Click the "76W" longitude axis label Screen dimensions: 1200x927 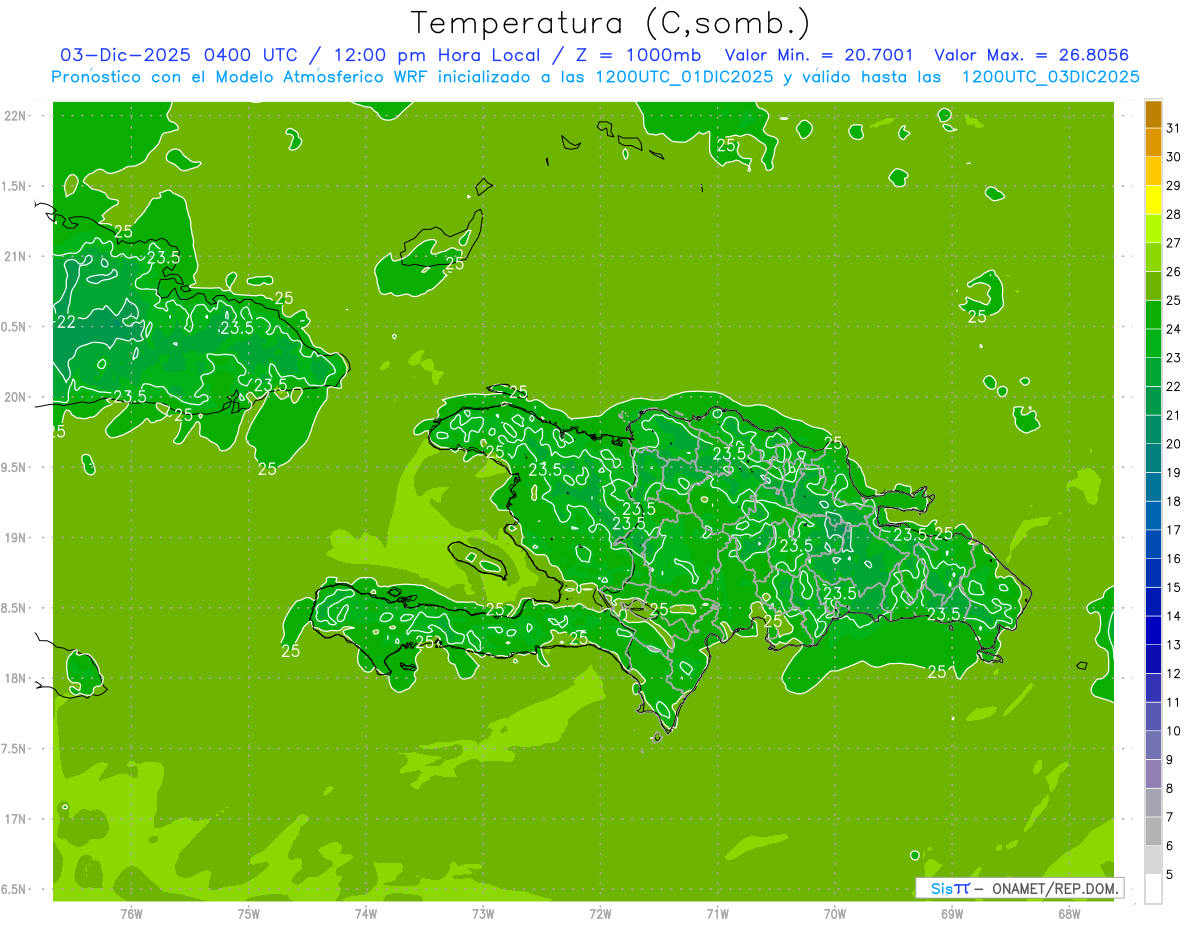tap(131, 914)
